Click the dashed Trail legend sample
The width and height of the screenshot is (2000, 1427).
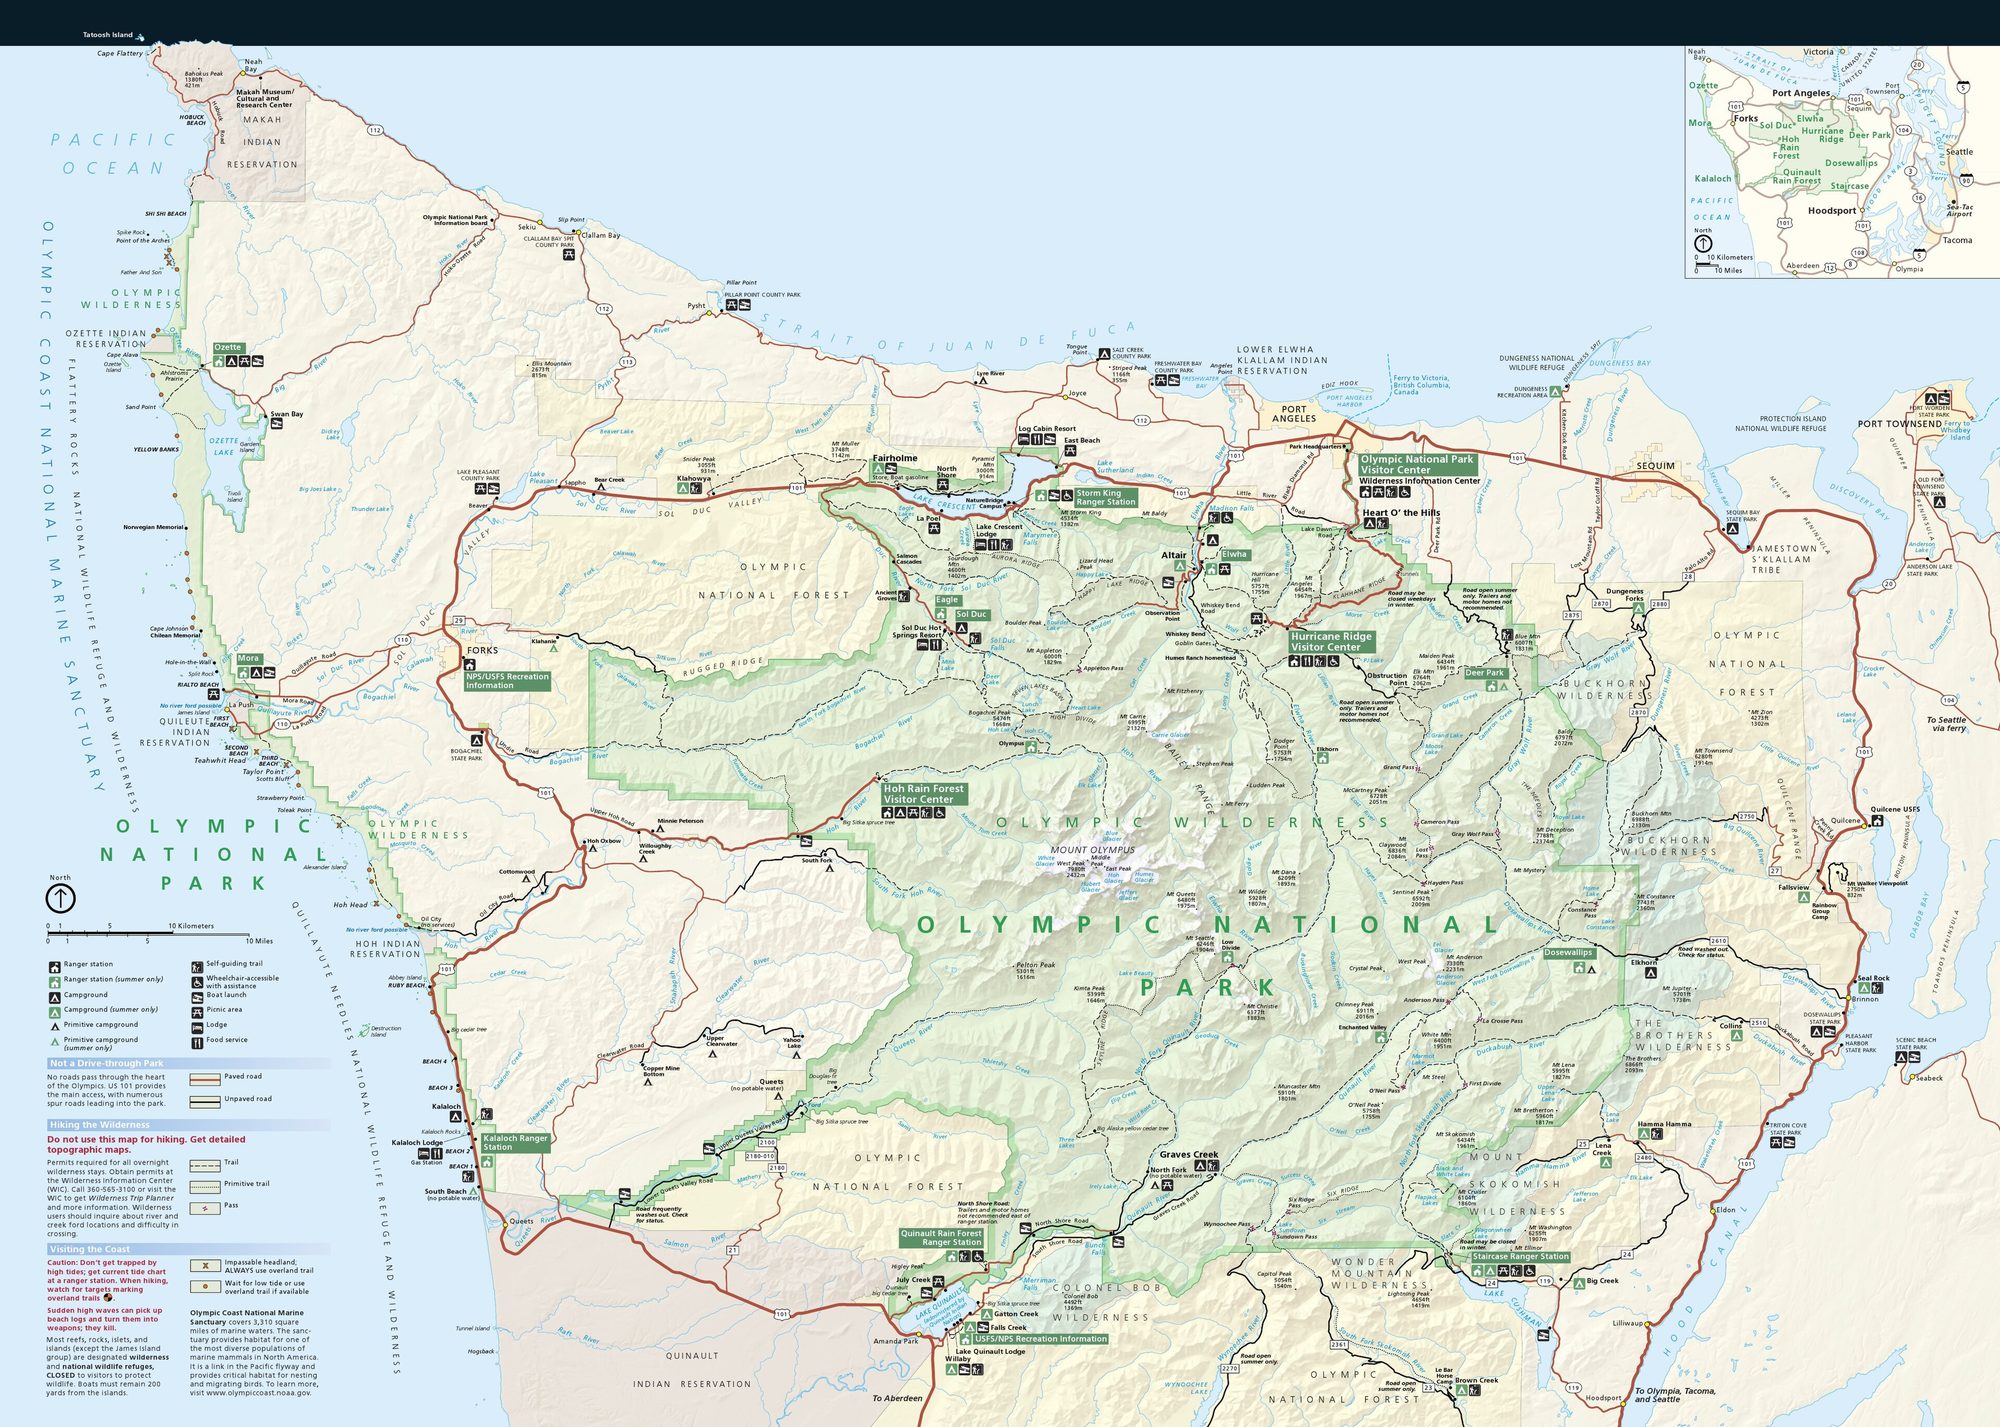tap(205, 1166)
